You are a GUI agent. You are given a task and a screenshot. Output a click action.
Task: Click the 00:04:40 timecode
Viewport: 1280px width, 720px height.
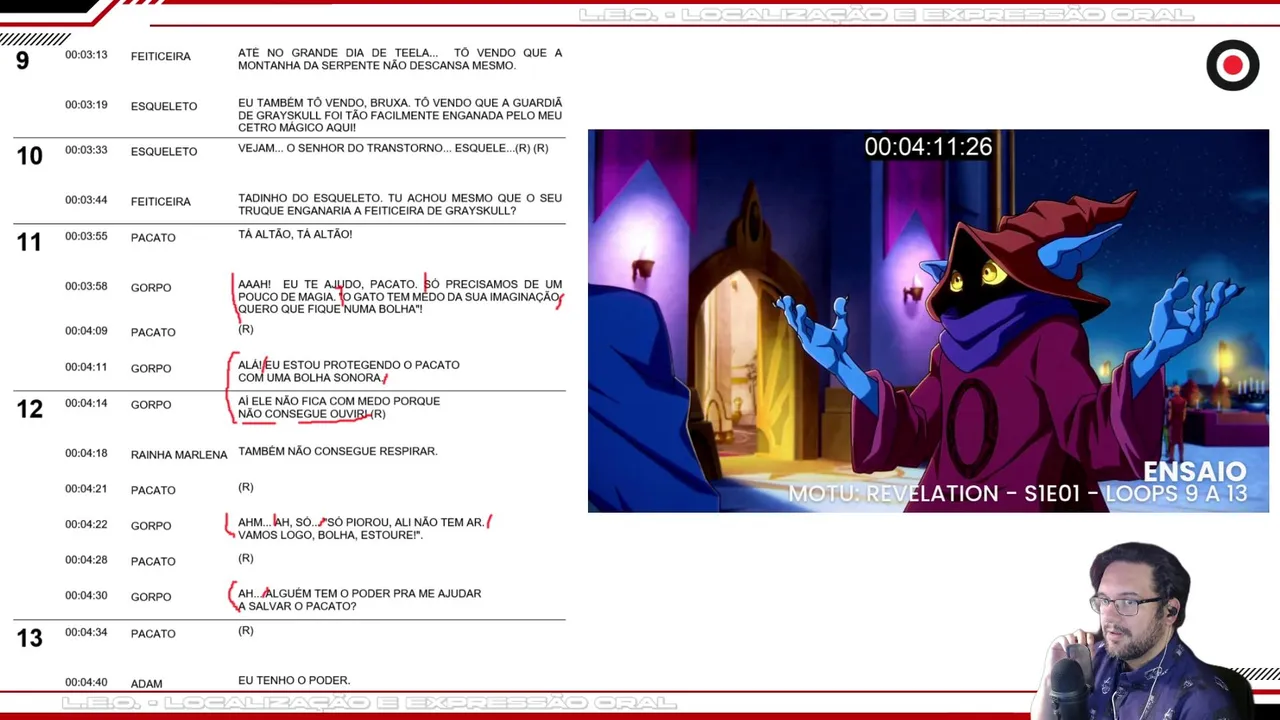pos(86,682)
